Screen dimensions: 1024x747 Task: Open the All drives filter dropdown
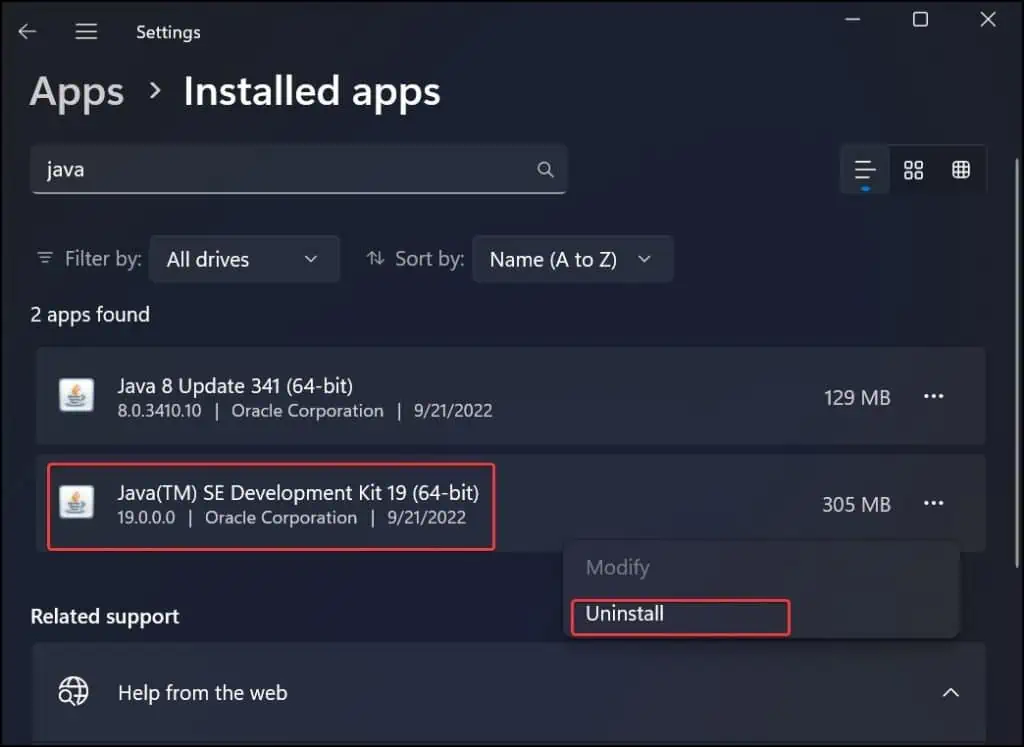pyautogui.click(x=244, y=258)
